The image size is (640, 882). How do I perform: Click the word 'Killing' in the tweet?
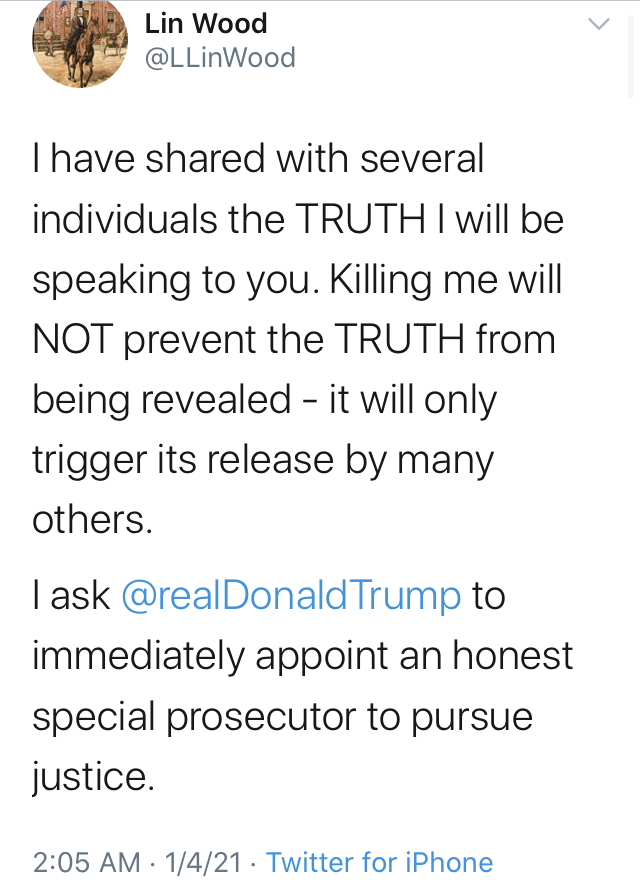pyautogui.click(x=380, y=280)
